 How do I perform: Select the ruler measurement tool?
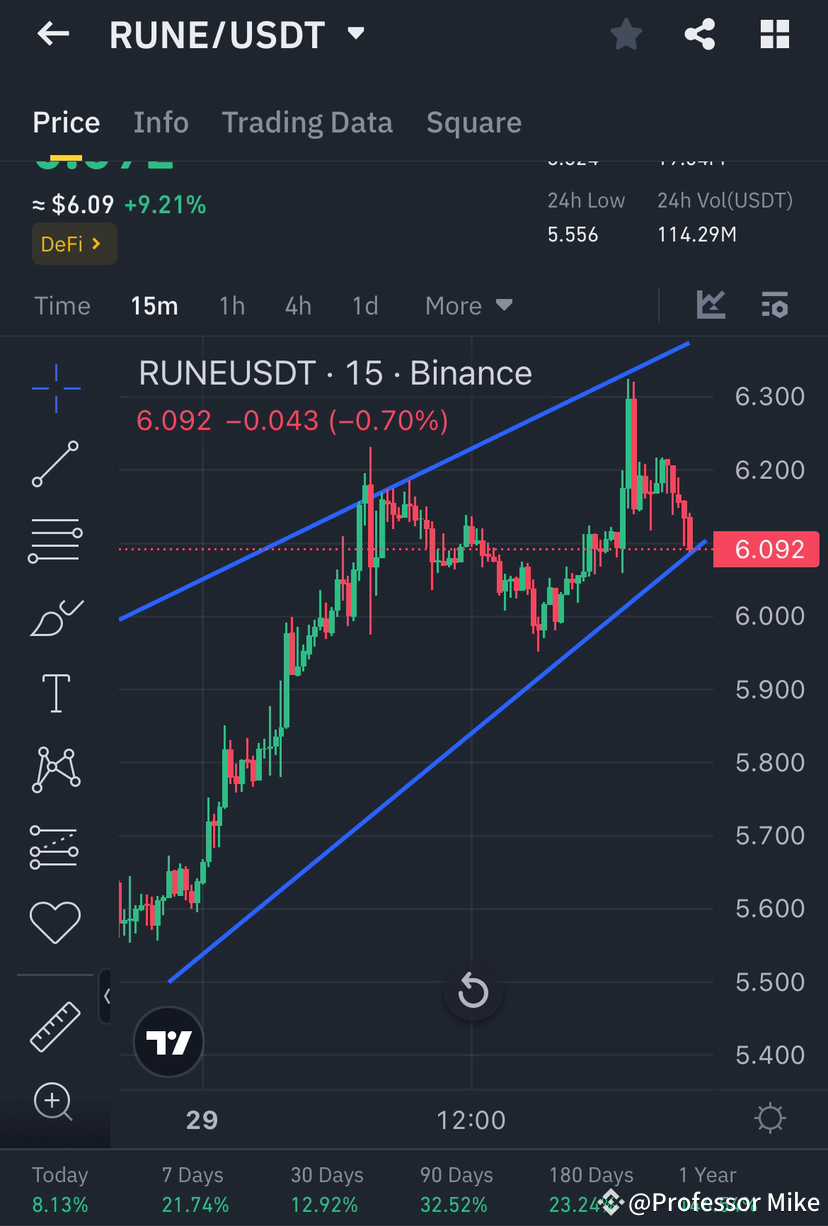click(x=55, y=1027)
